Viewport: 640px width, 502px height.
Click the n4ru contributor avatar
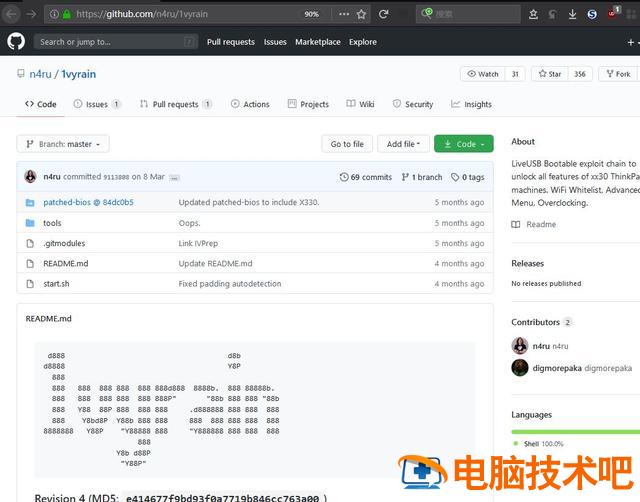tap(520, 346)
